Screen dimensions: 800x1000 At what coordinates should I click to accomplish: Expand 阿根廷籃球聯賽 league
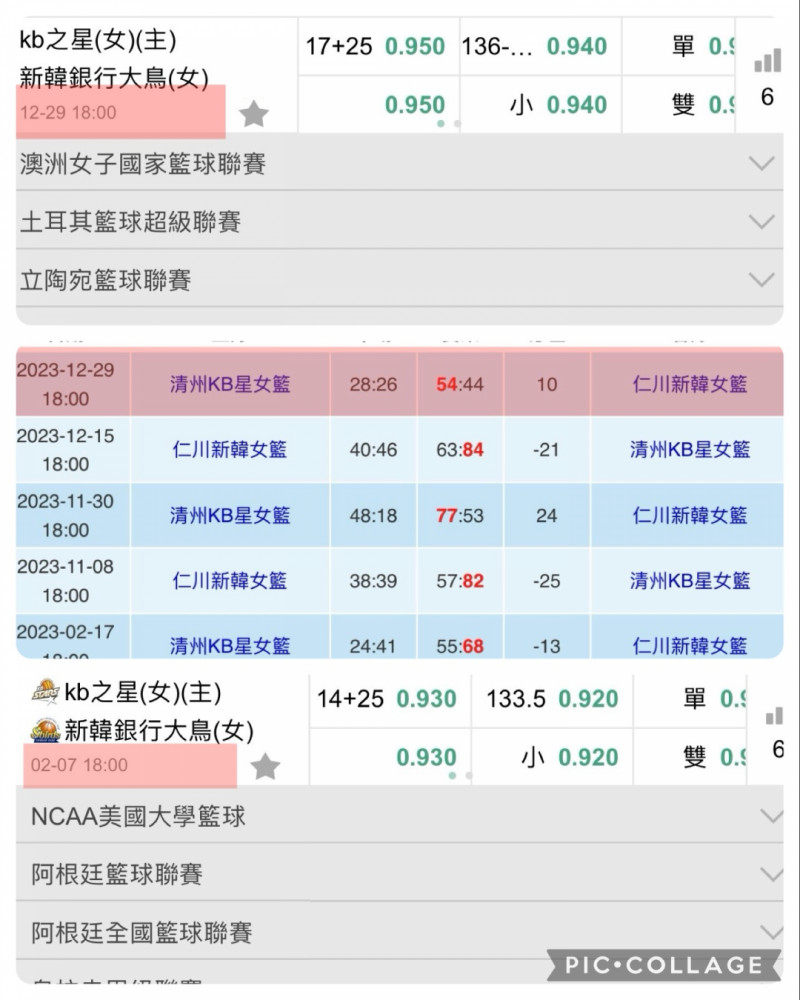tap(399, 874)
